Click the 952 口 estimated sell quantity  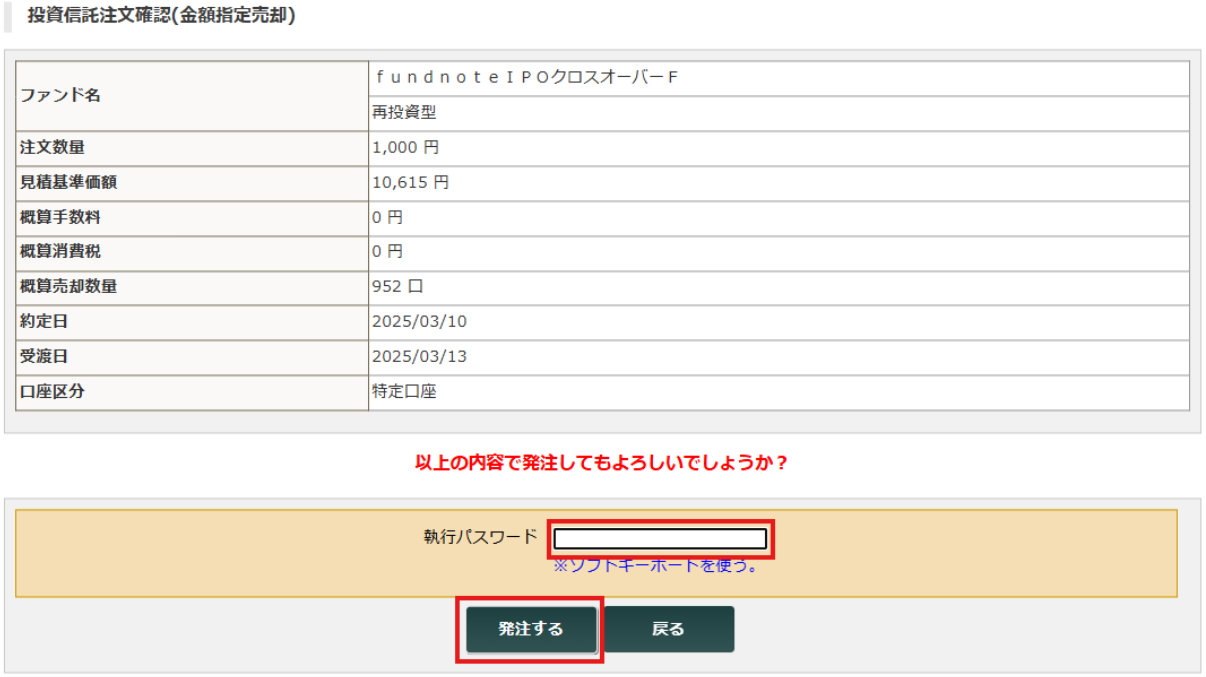pyautogui.click(x=397, y=286)
